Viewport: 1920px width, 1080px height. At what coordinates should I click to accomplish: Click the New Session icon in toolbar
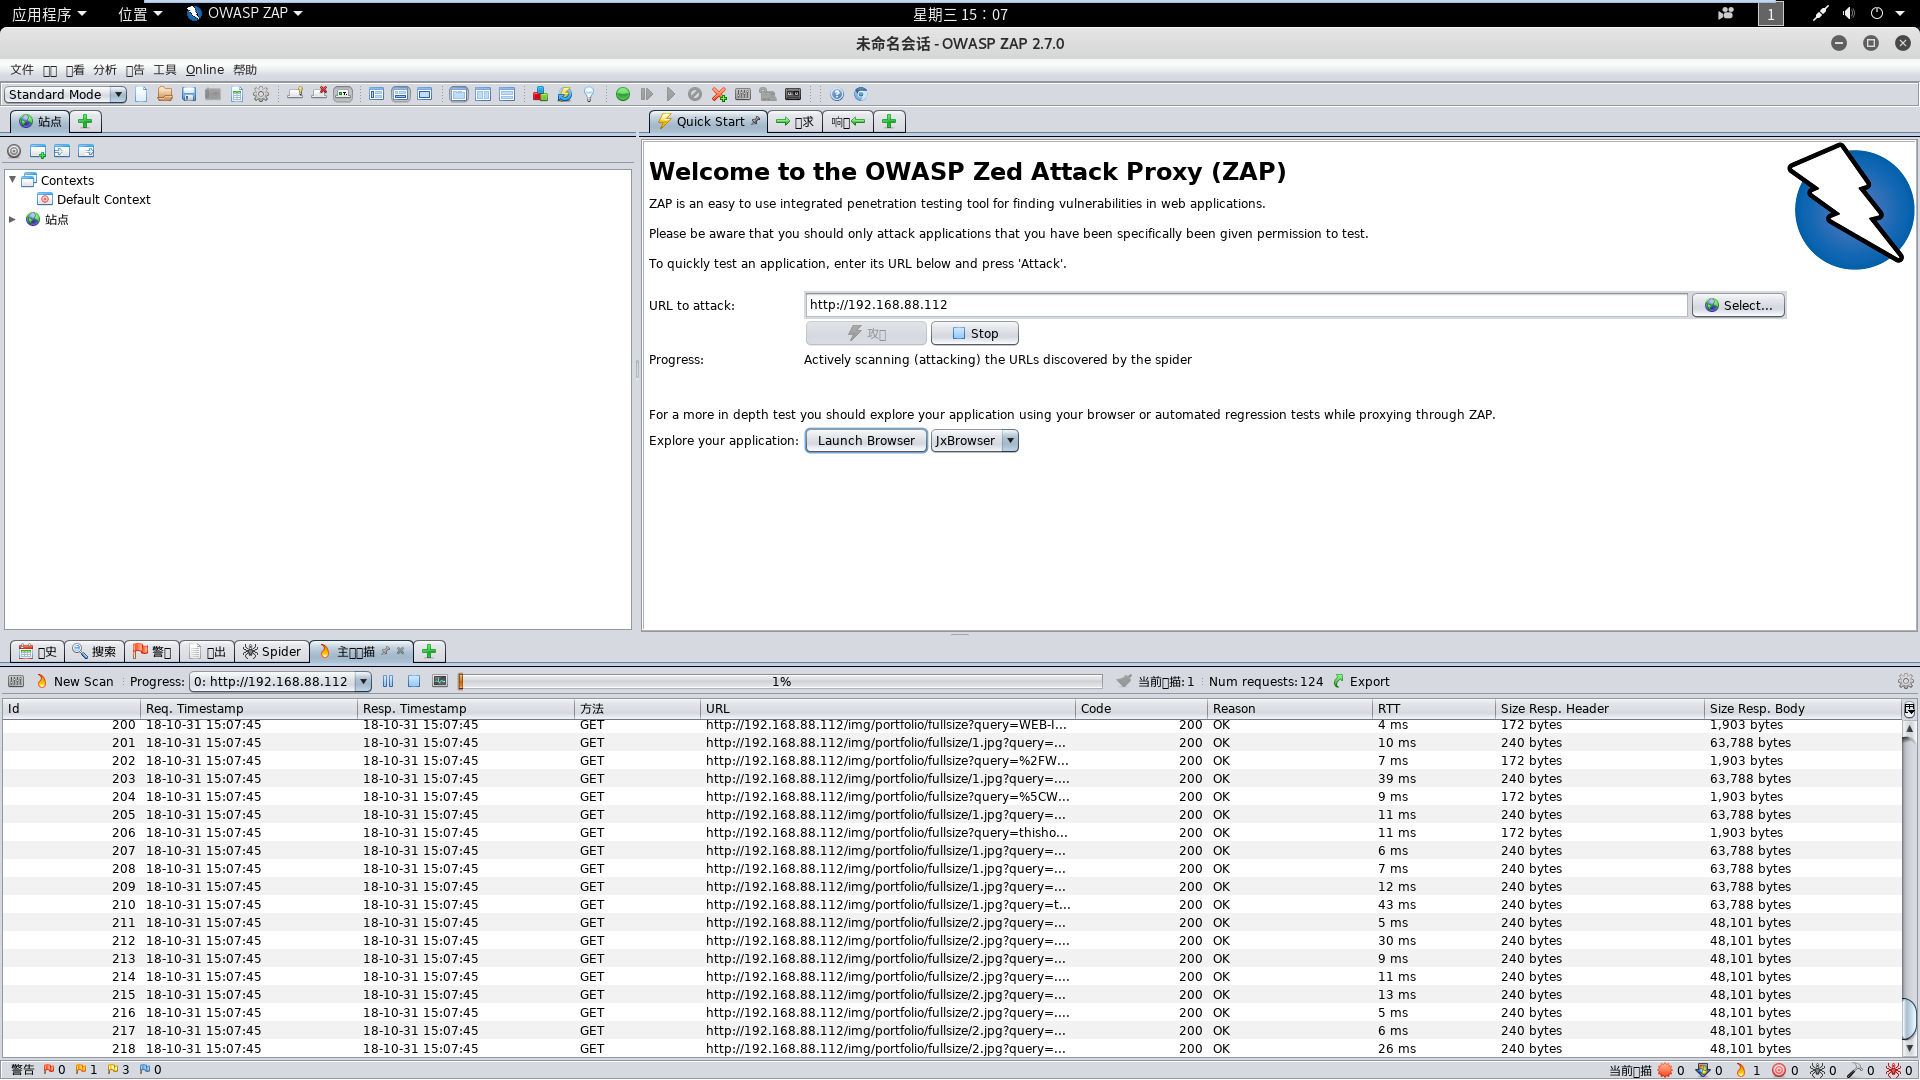pyautogui.click(x=141, y=94)
